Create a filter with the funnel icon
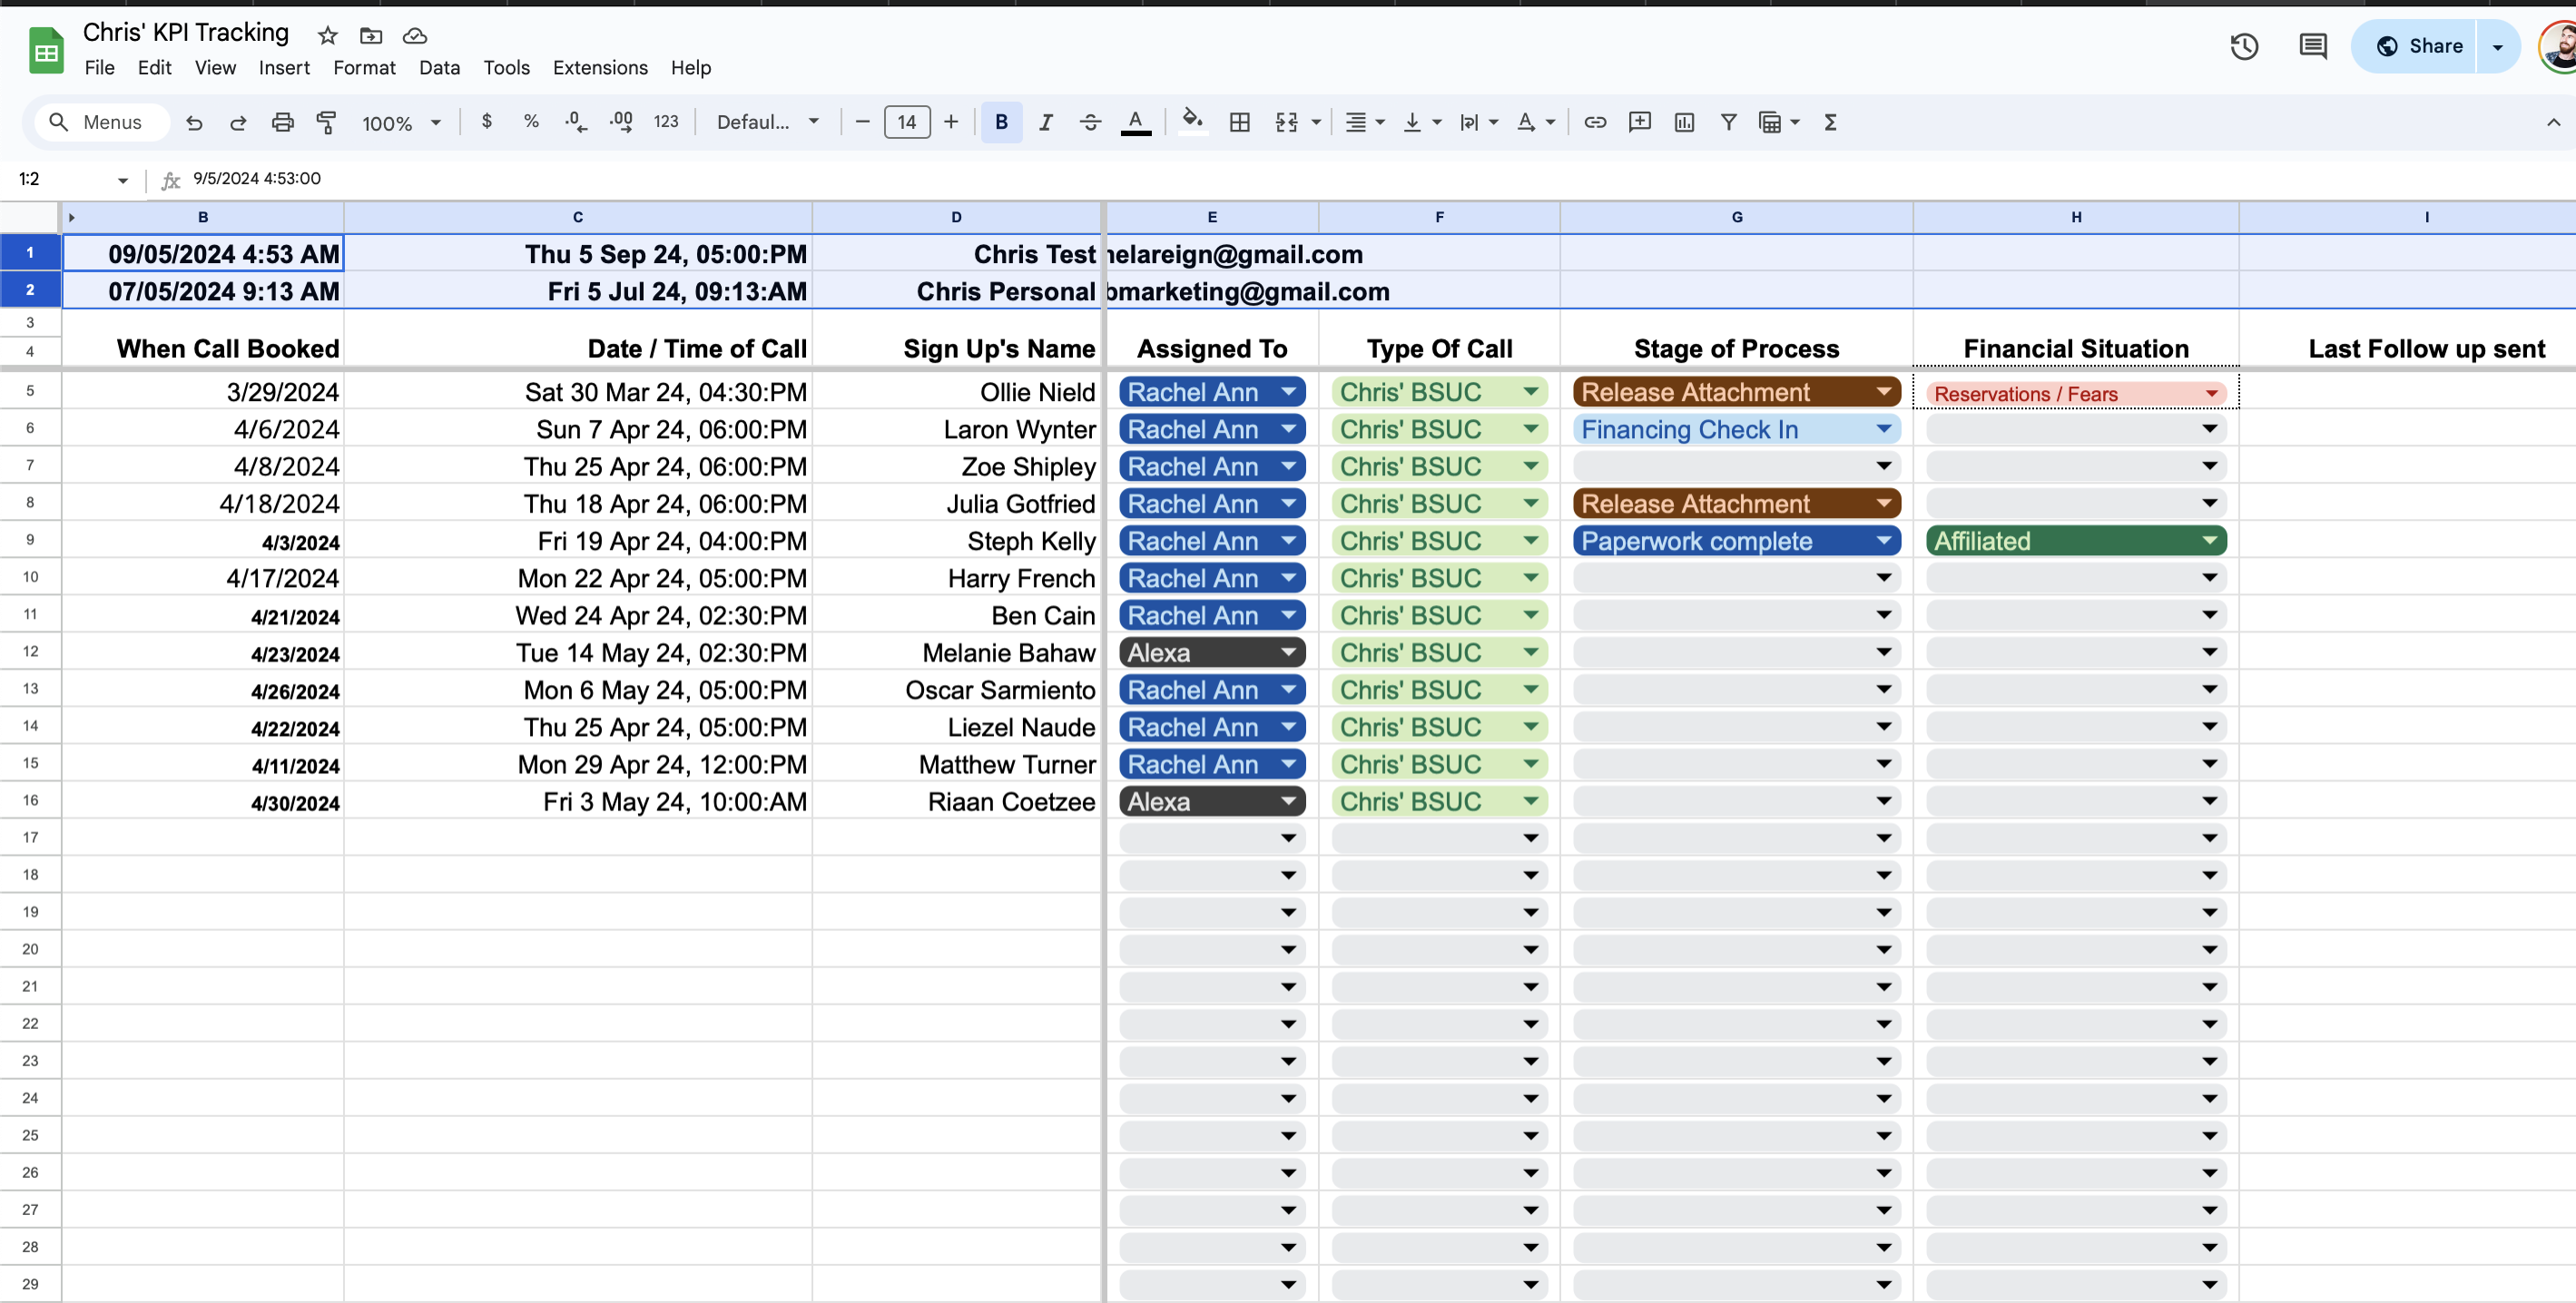2576x1303 pixels. click(1728, 122)
